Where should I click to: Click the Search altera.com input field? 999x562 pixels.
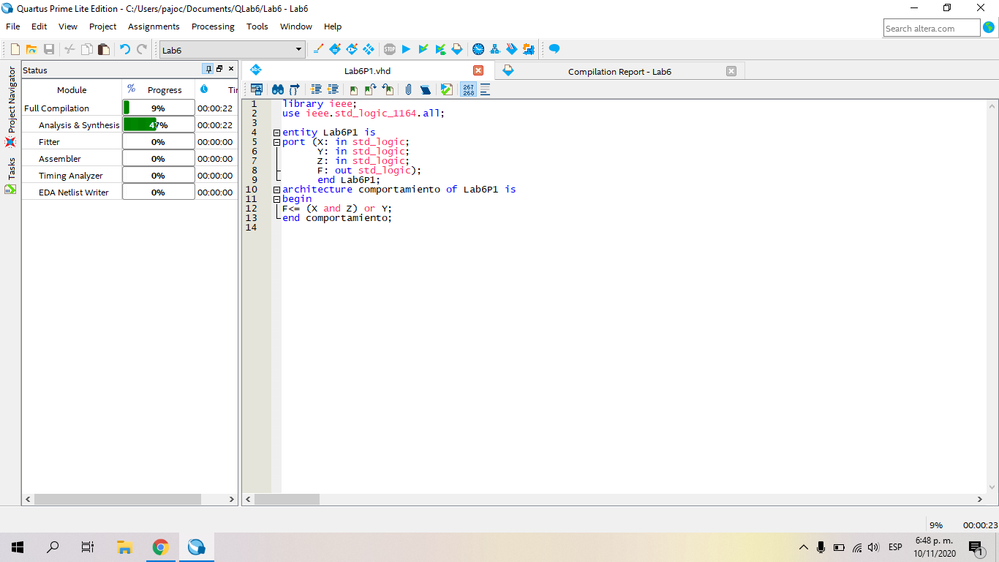(931, 28)
